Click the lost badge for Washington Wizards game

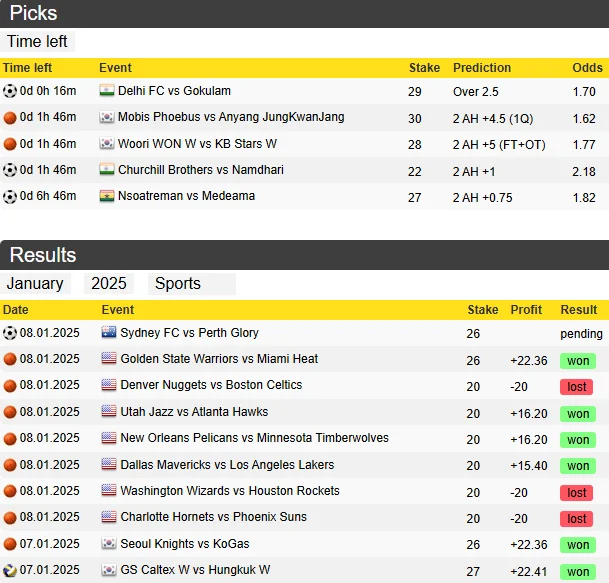pyautogui.click(x=577, y=492)
